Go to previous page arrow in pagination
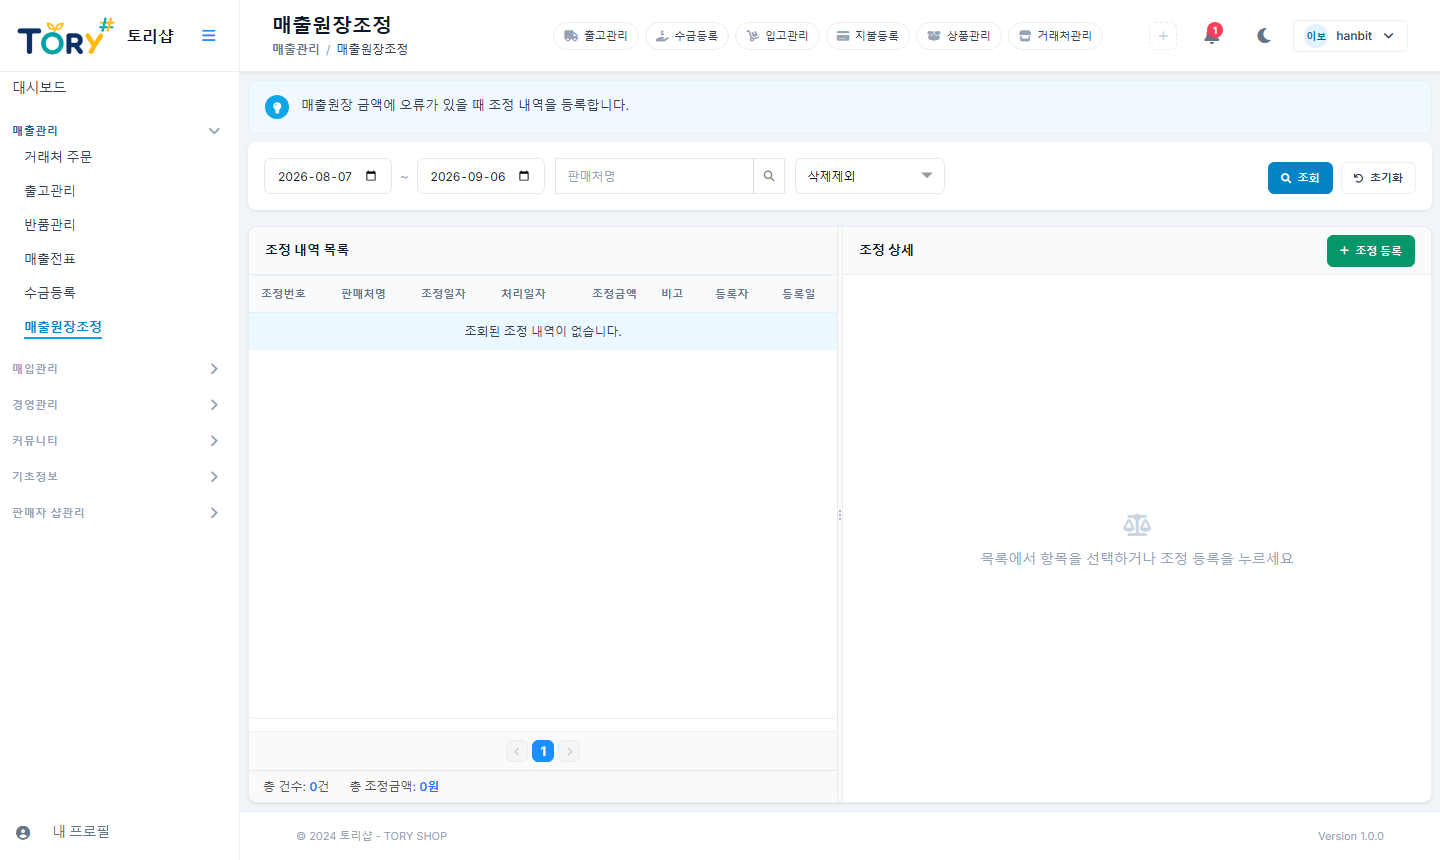Screen dimensions: 1440x860 click(517, 751)
